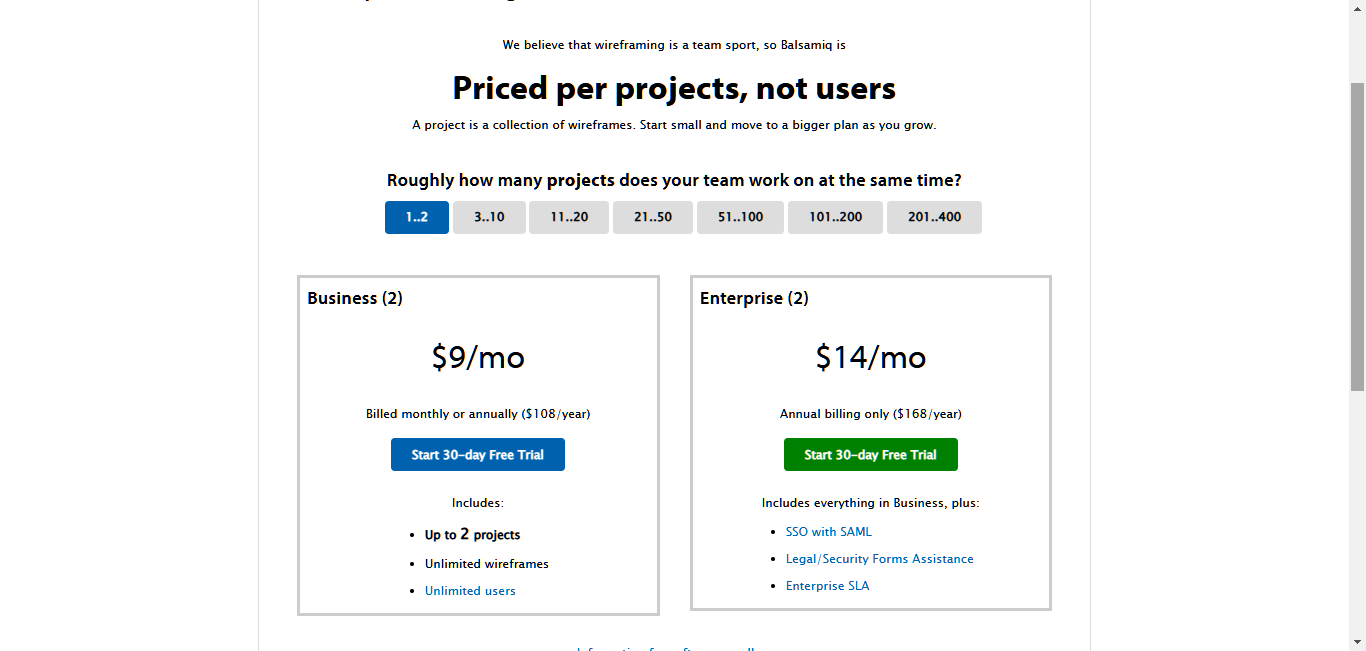This screenshot has width=1366, height=651.
Task: Open Legal/Security Forms Assistance link
Action: [x=880, y=559]
